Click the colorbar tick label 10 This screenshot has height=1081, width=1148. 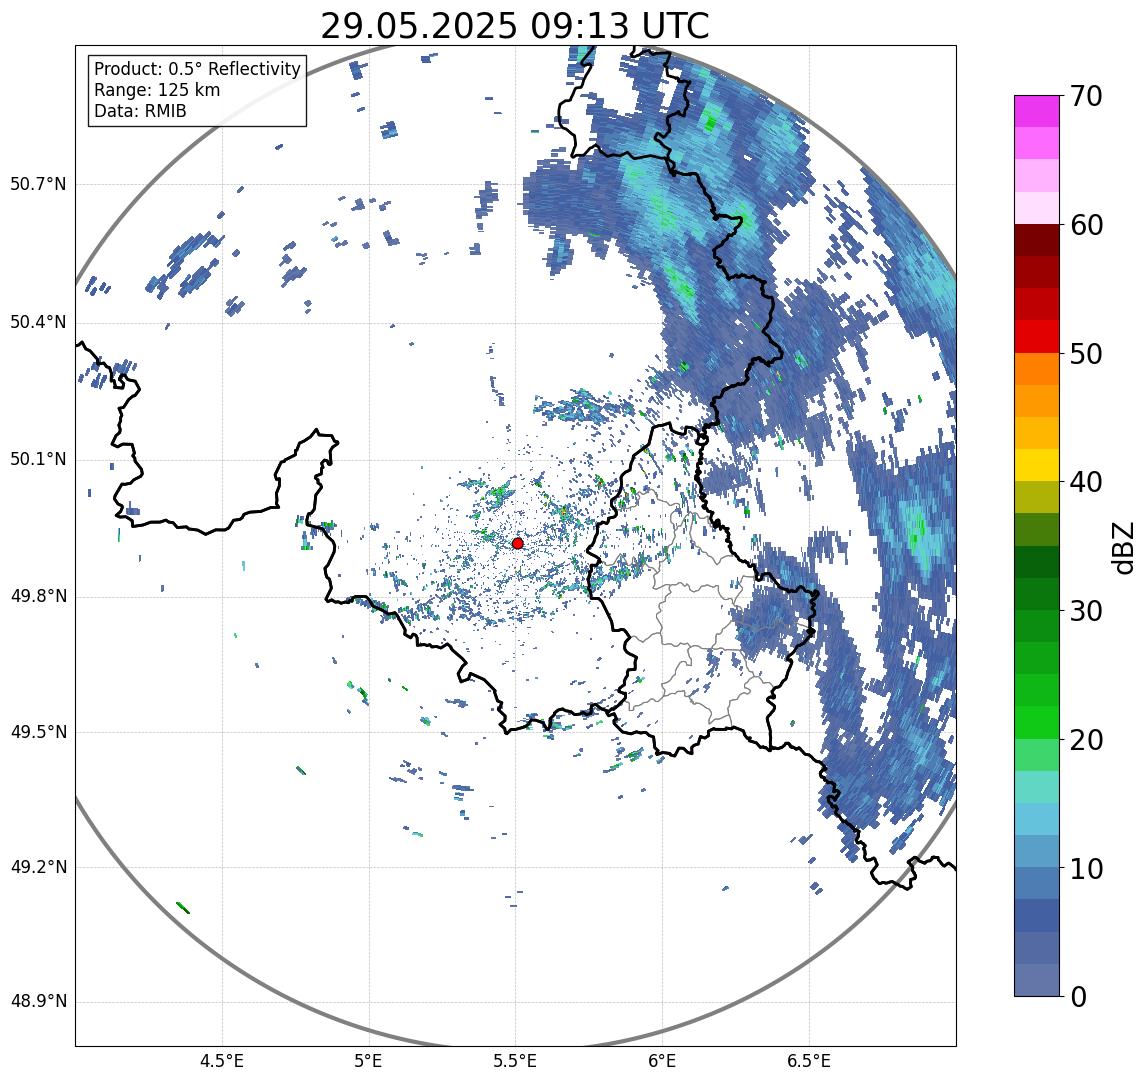pos(1085,869)
